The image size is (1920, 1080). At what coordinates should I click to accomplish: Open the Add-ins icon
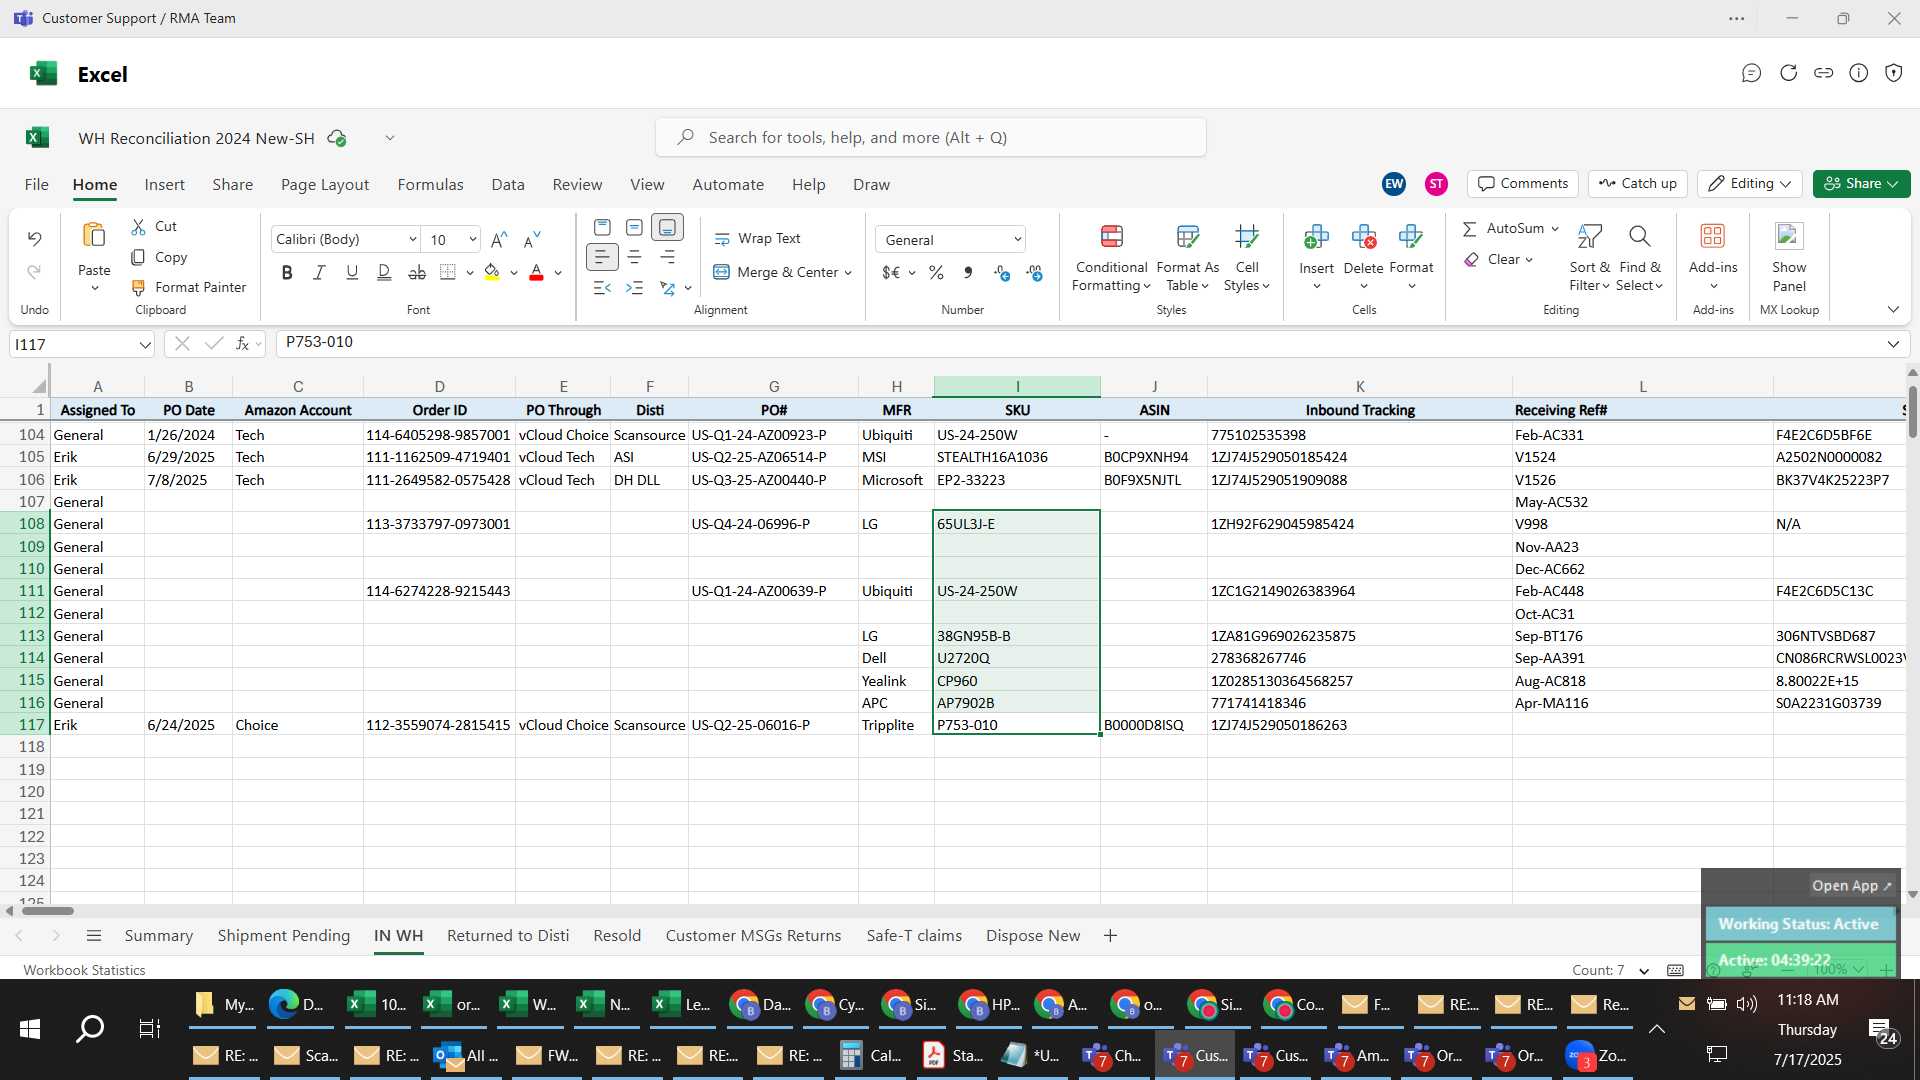tap(1713, 237)
